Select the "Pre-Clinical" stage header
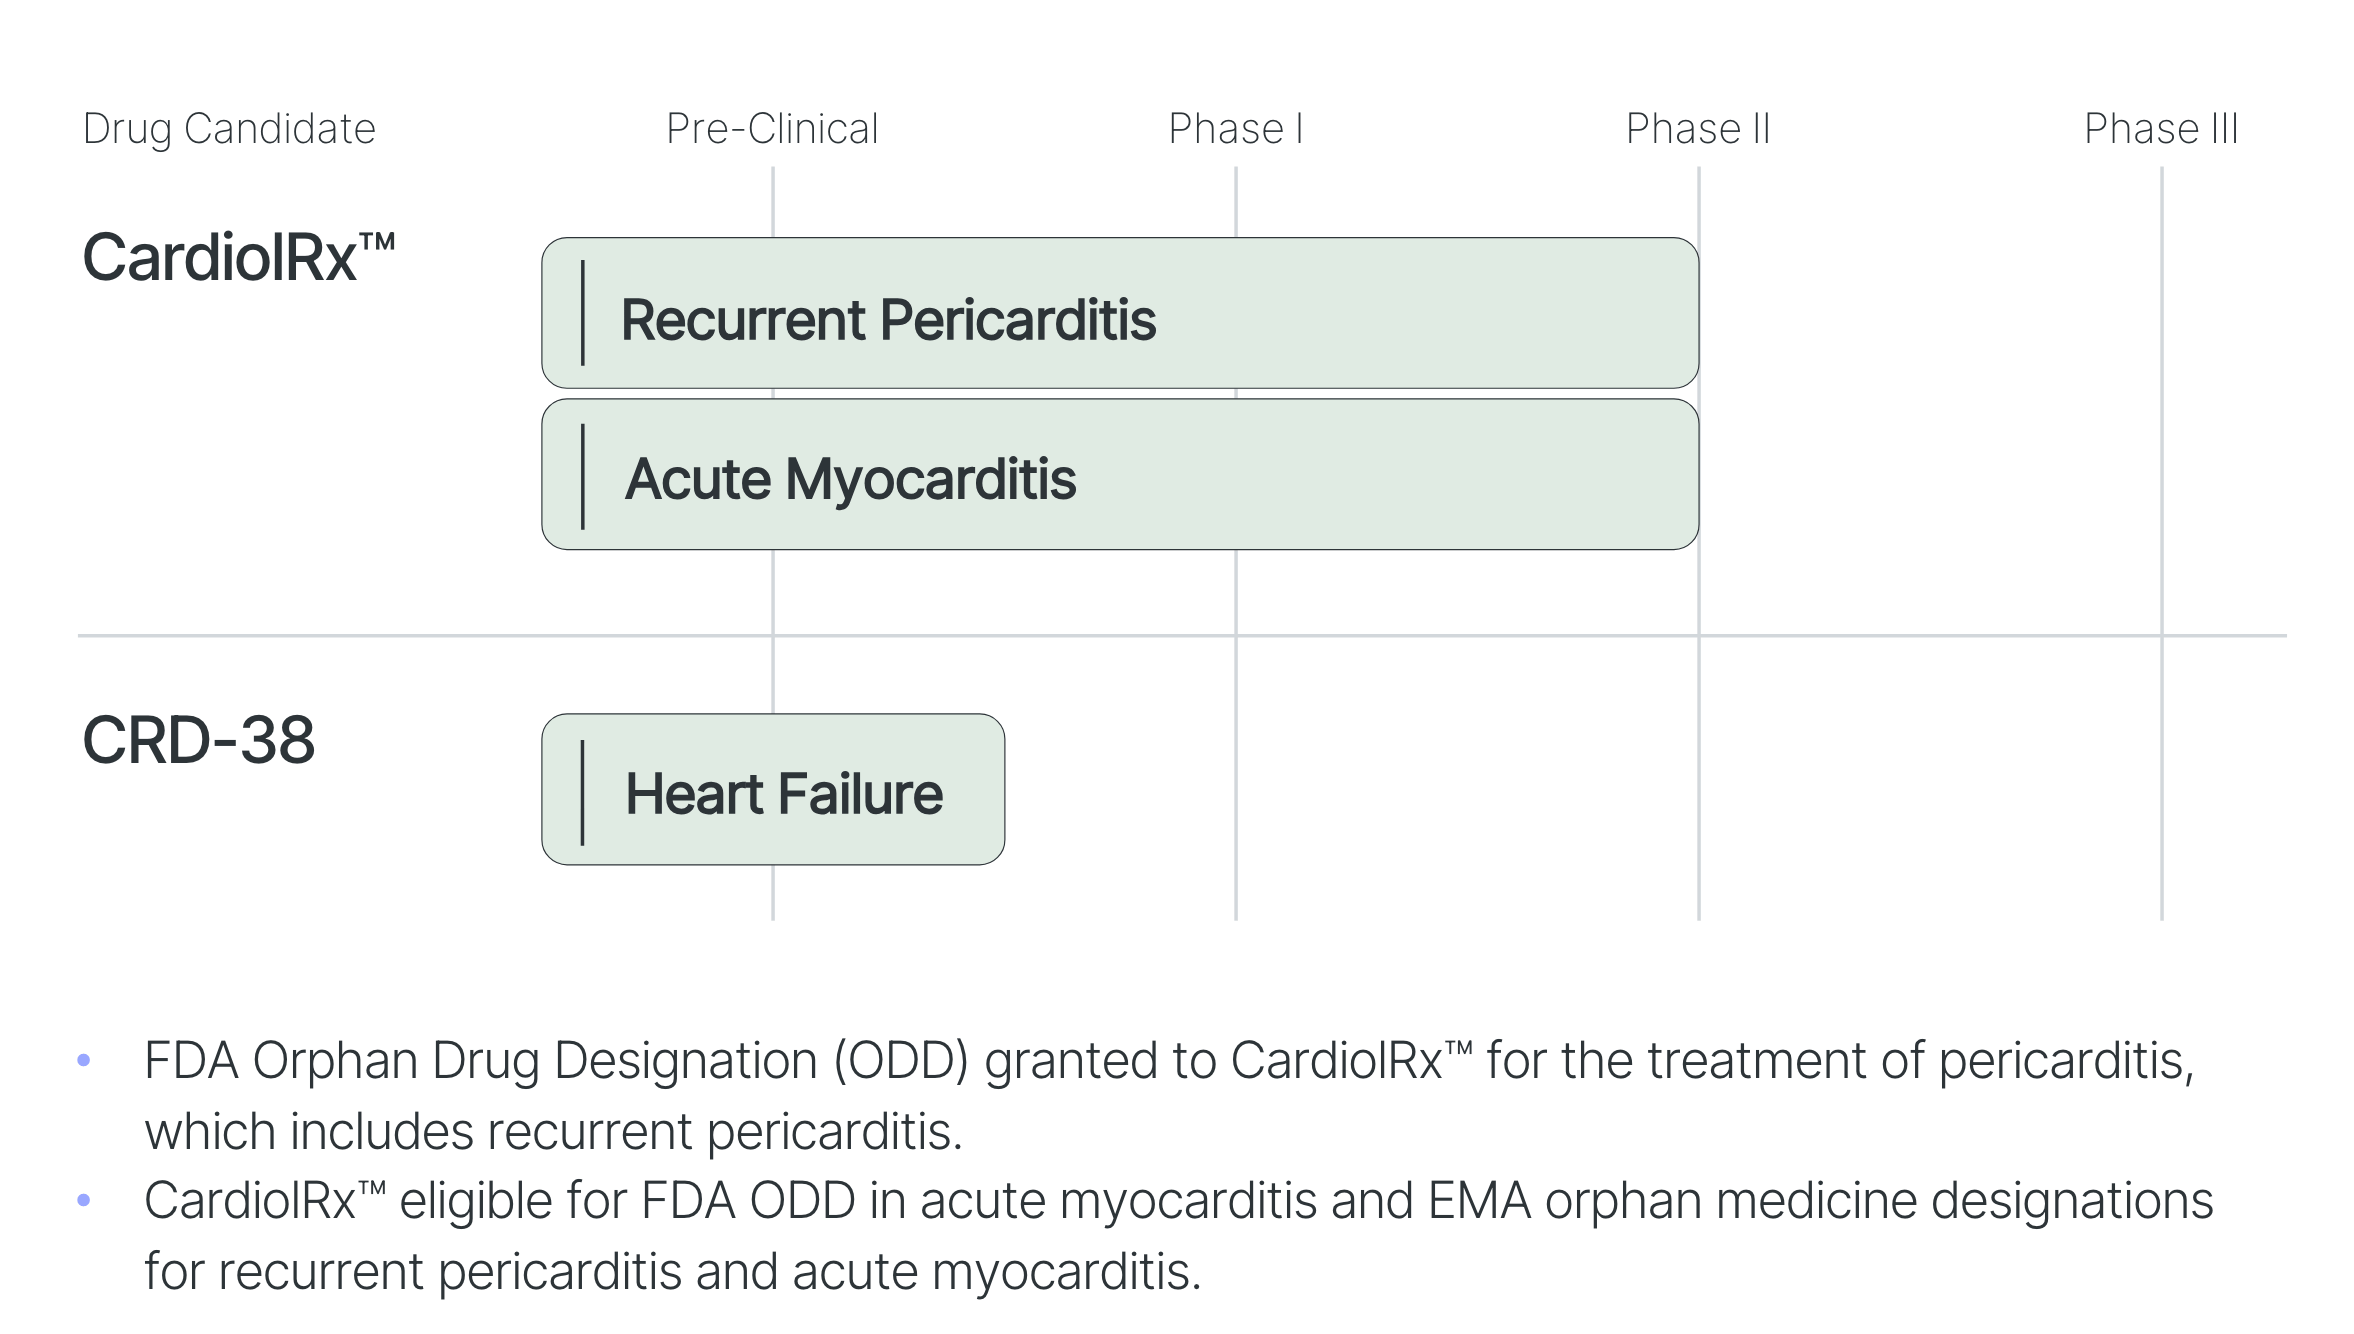The height and width of the screenshot is (1334, 2354). 772,129
